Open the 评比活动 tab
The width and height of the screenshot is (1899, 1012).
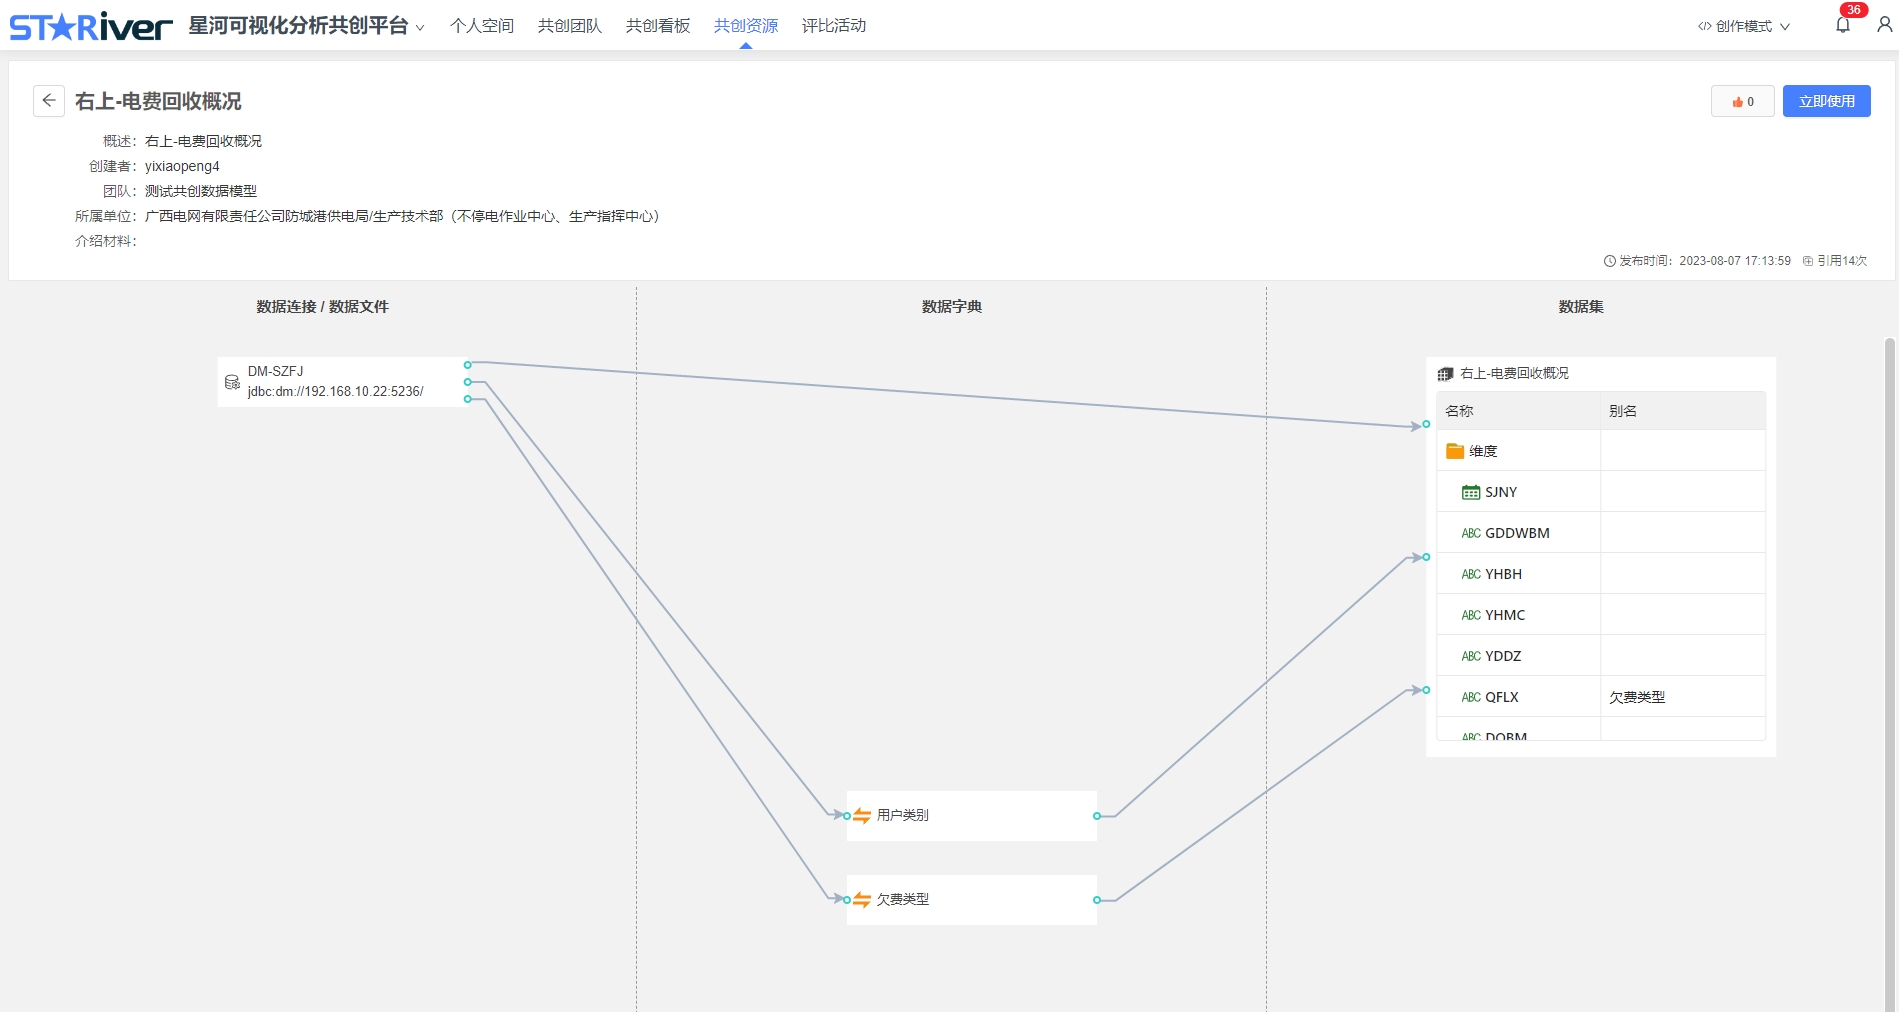click(833, 26)
